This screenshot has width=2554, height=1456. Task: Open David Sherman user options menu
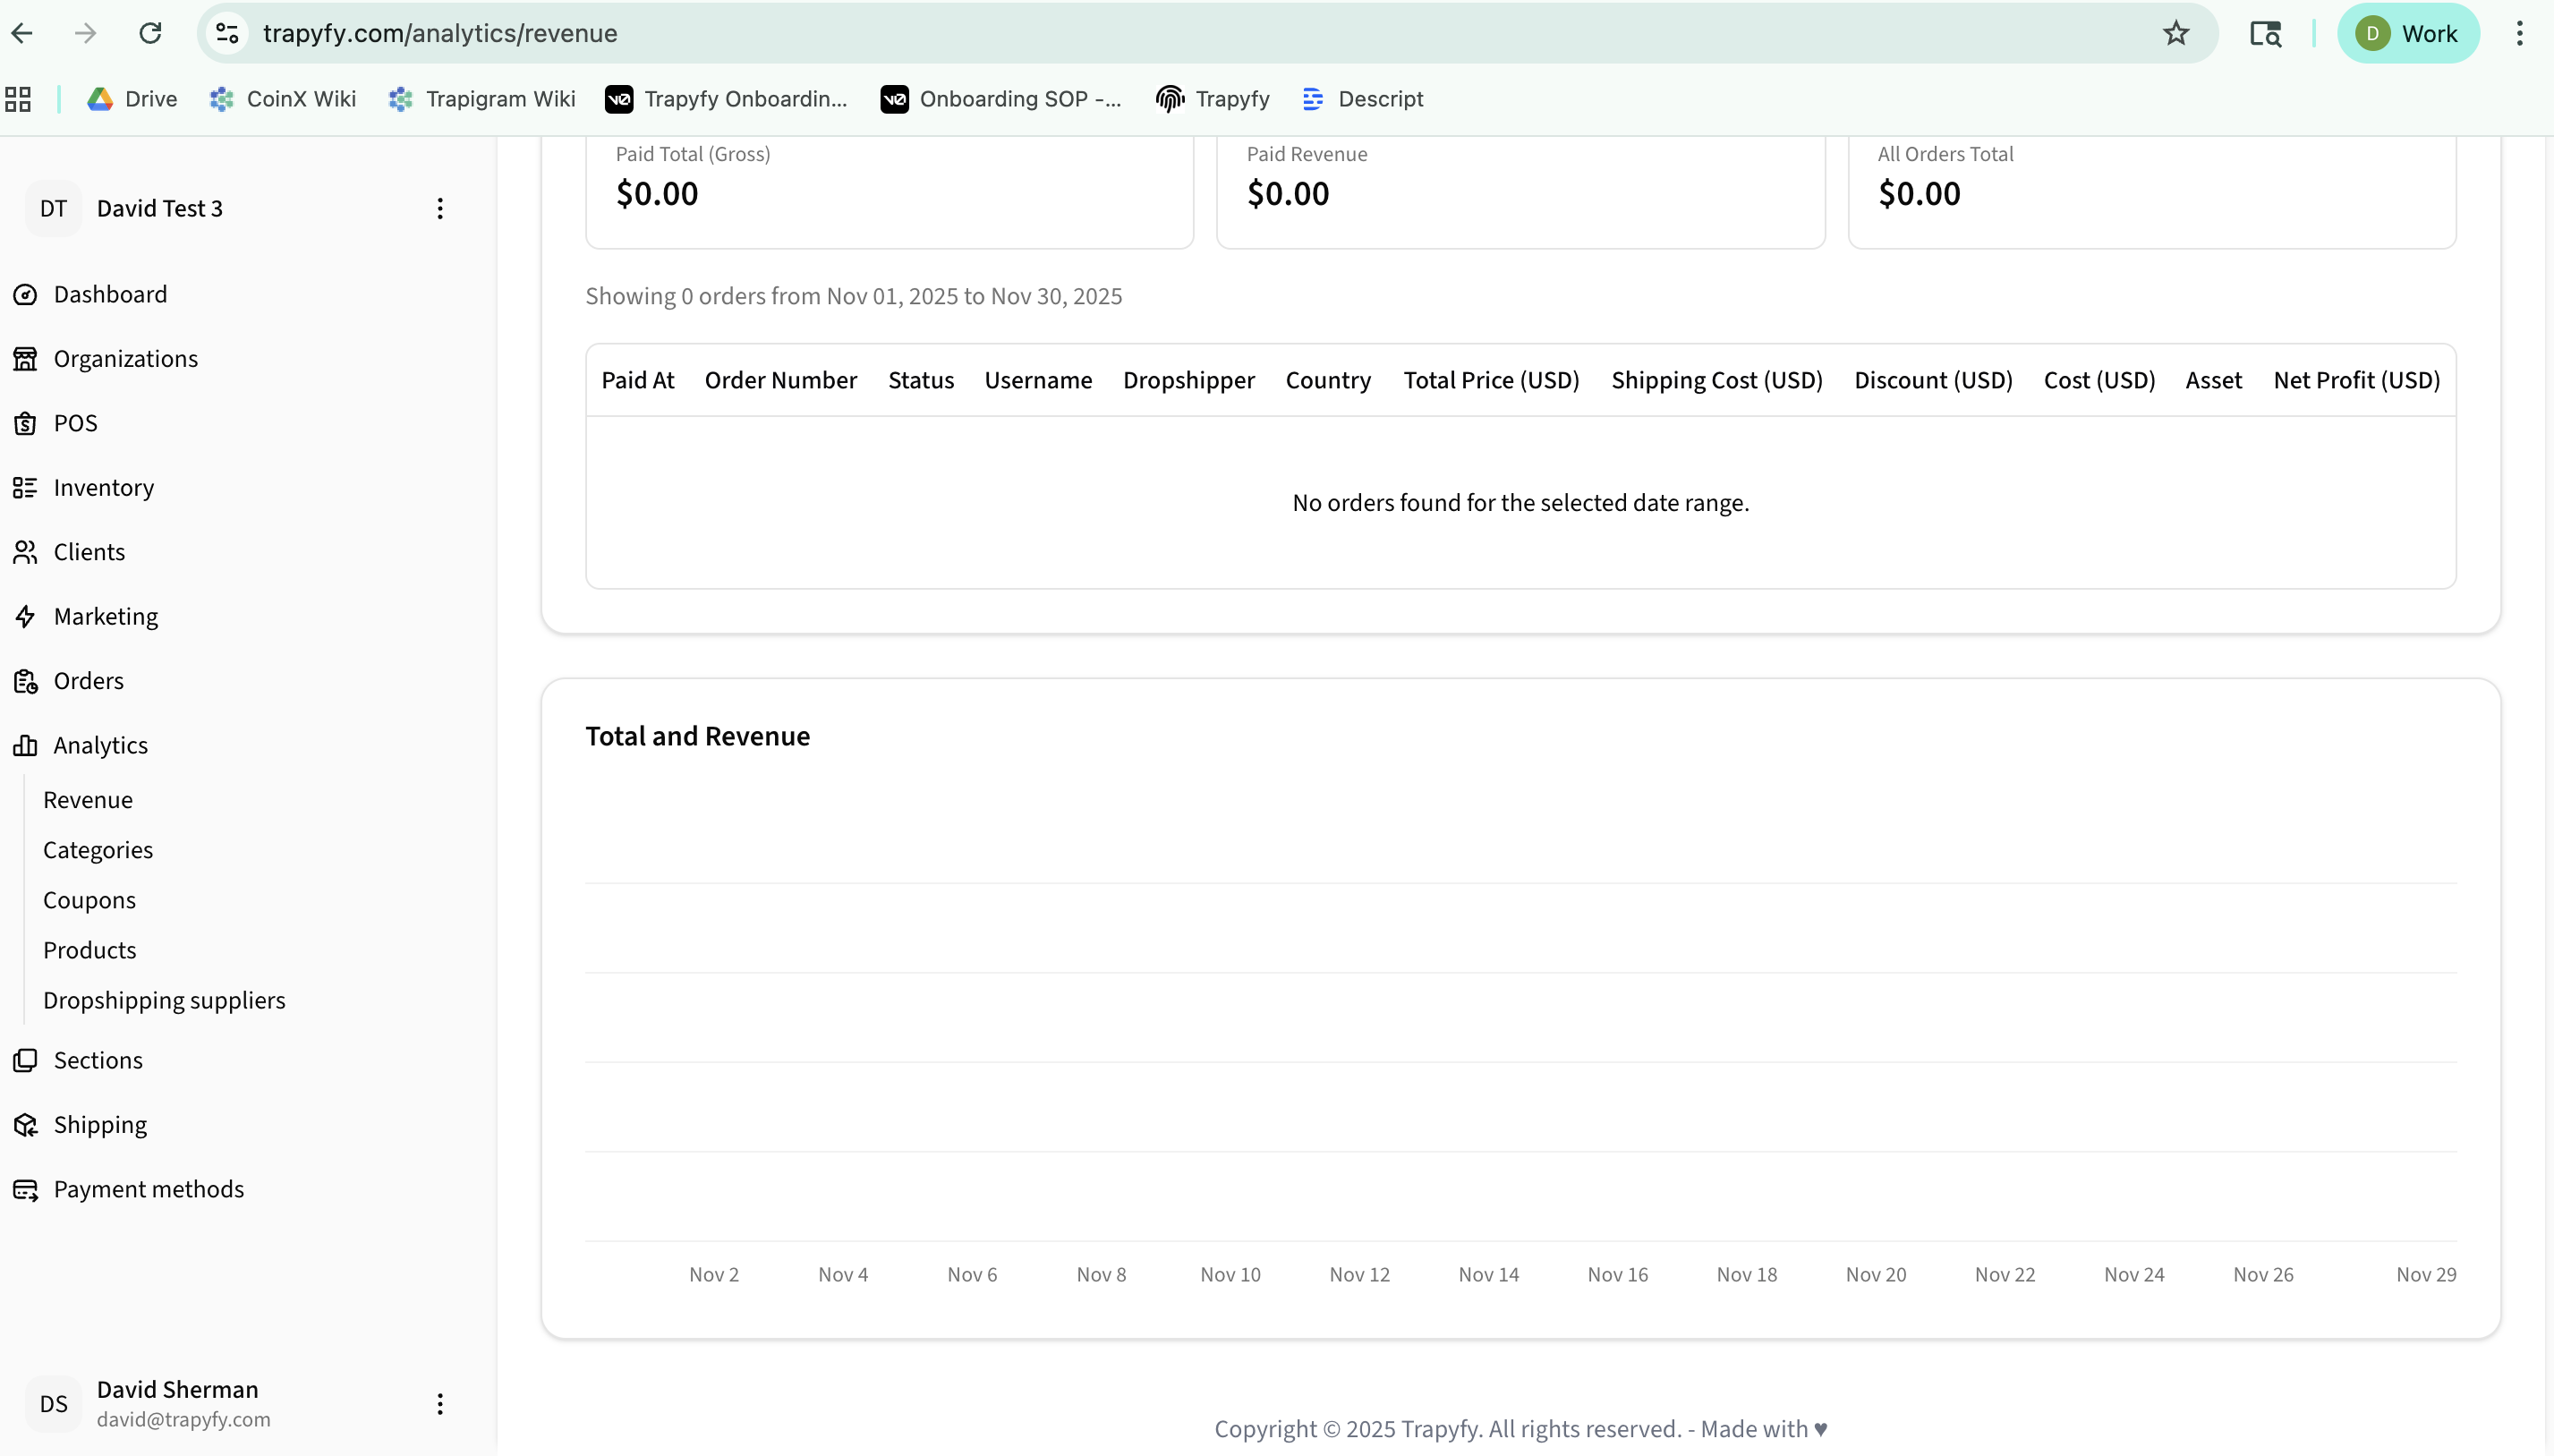[x=440, y=1404]
